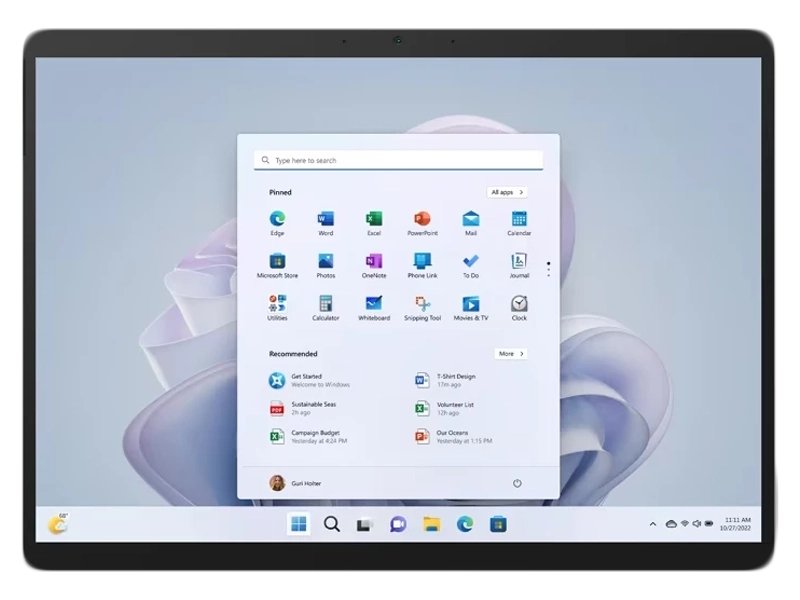
Task: Open Campaign Budget spreadsheet
Action: tap(308, 436)
